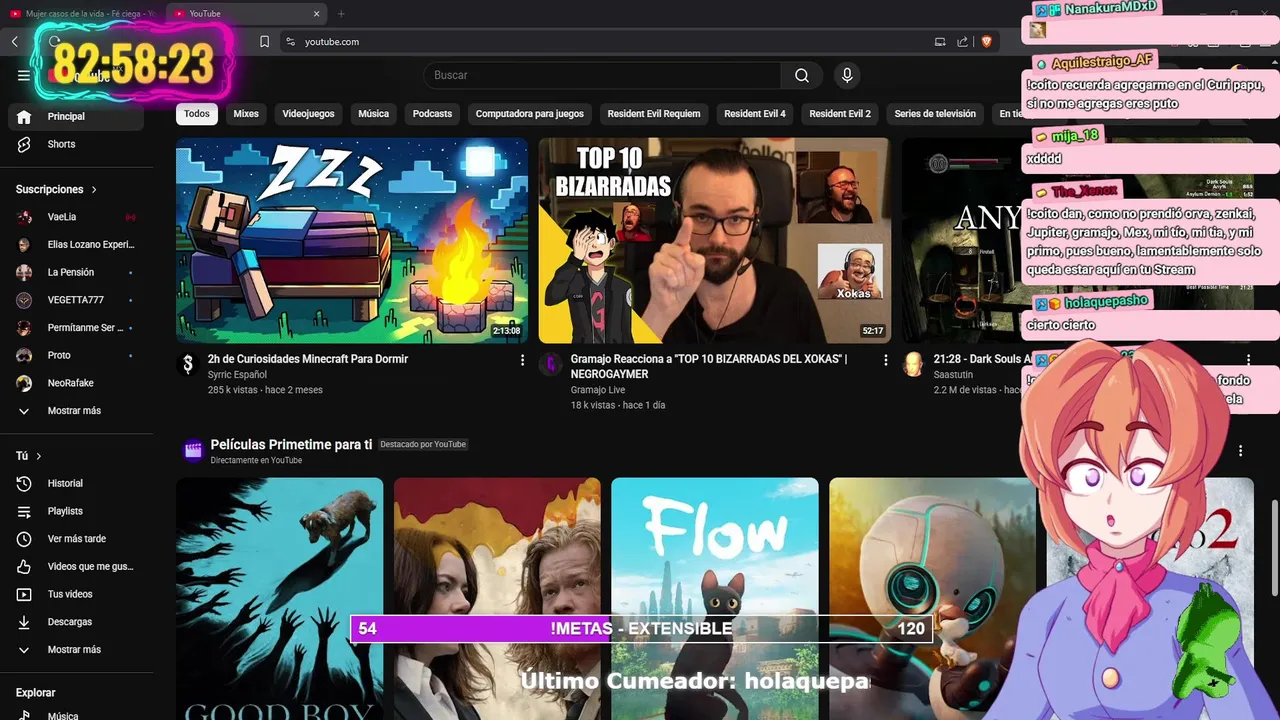Expand Mostrar más under subscriptions
1280x720 pixels.
tap(76, 411)
